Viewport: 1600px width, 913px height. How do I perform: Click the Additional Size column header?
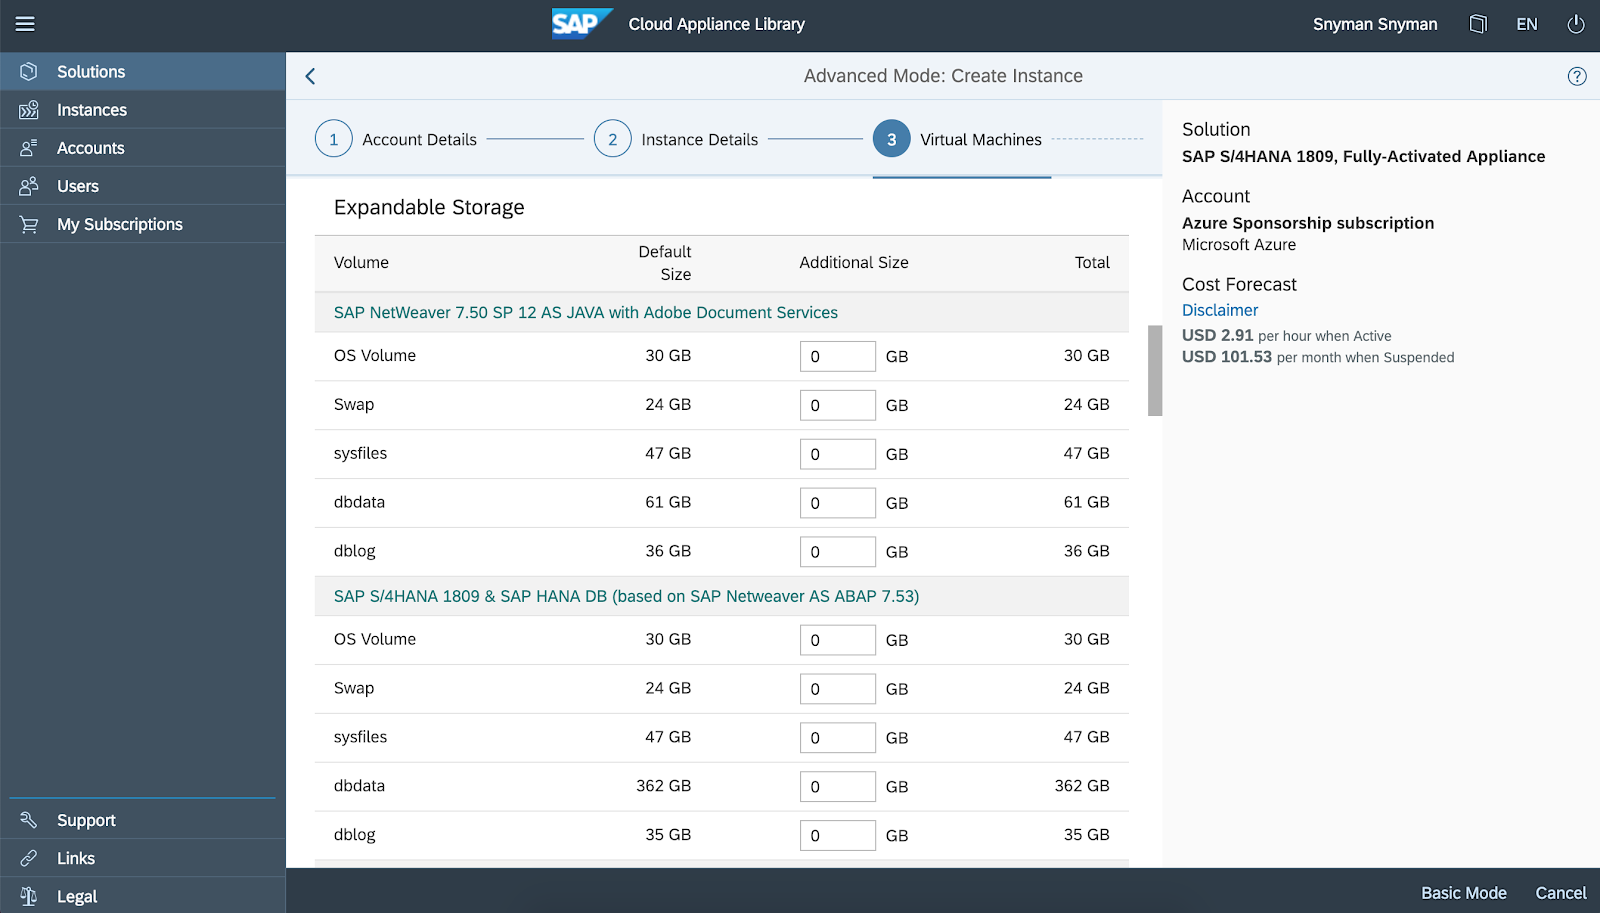(854, 263)
